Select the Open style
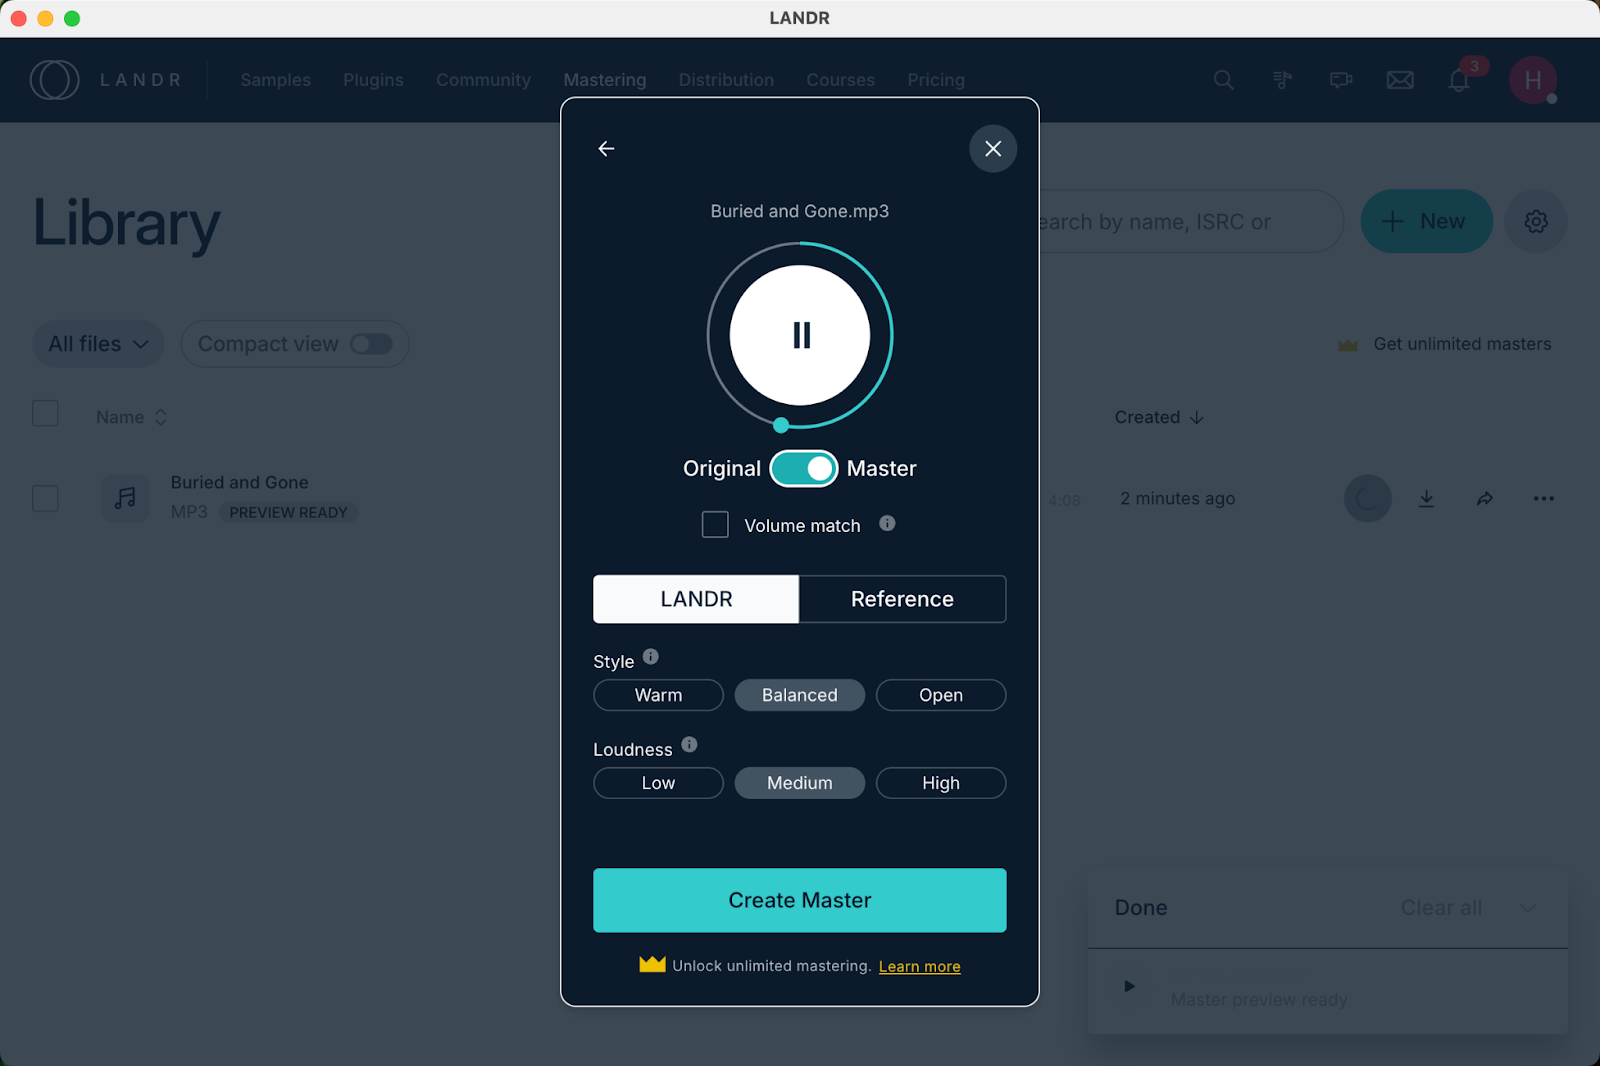The width and height of the screenshot is (1600, 1066). (x=941, y=695)
